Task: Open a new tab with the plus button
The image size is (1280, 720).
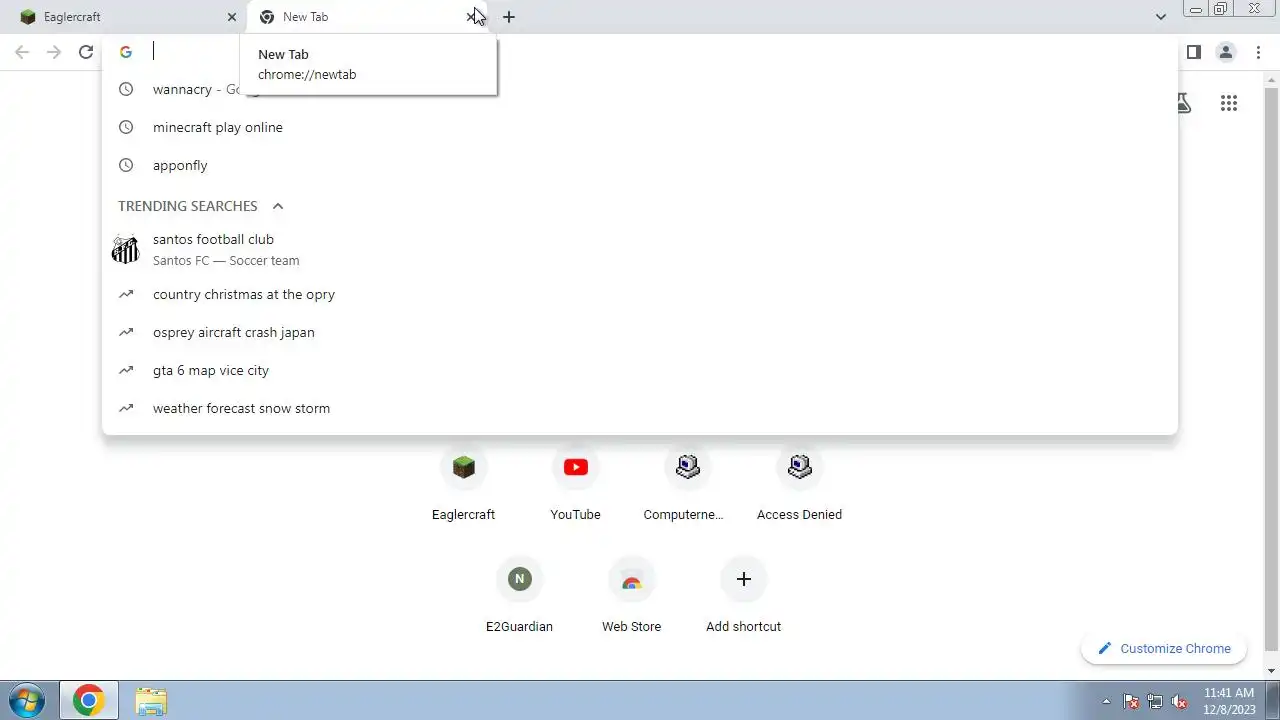Action: click(x=509, y=17)
